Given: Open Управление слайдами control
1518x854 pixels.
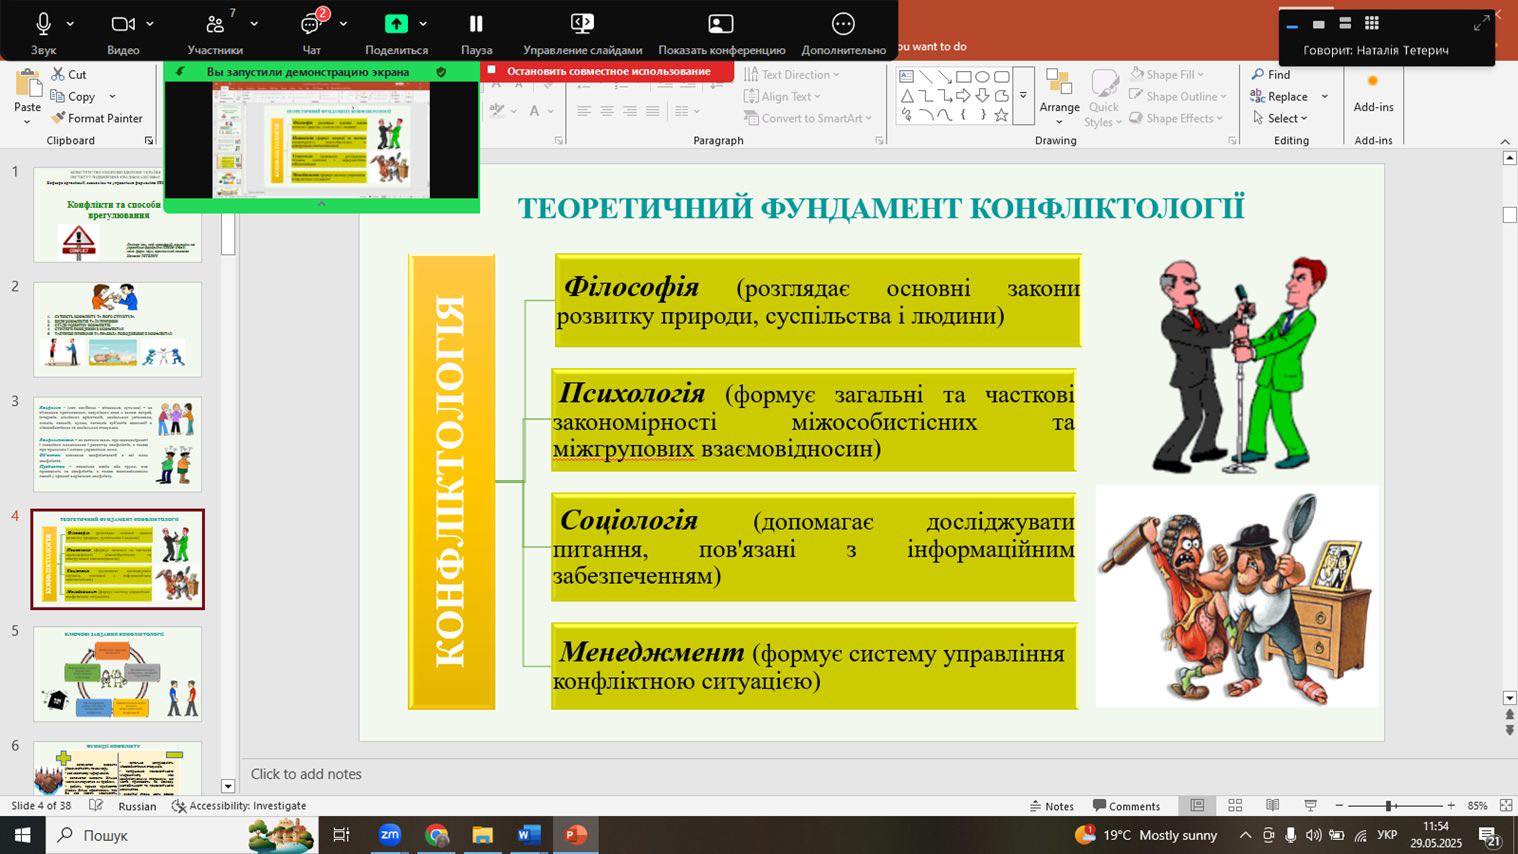Looking at the screenshot, I should 582,24.
